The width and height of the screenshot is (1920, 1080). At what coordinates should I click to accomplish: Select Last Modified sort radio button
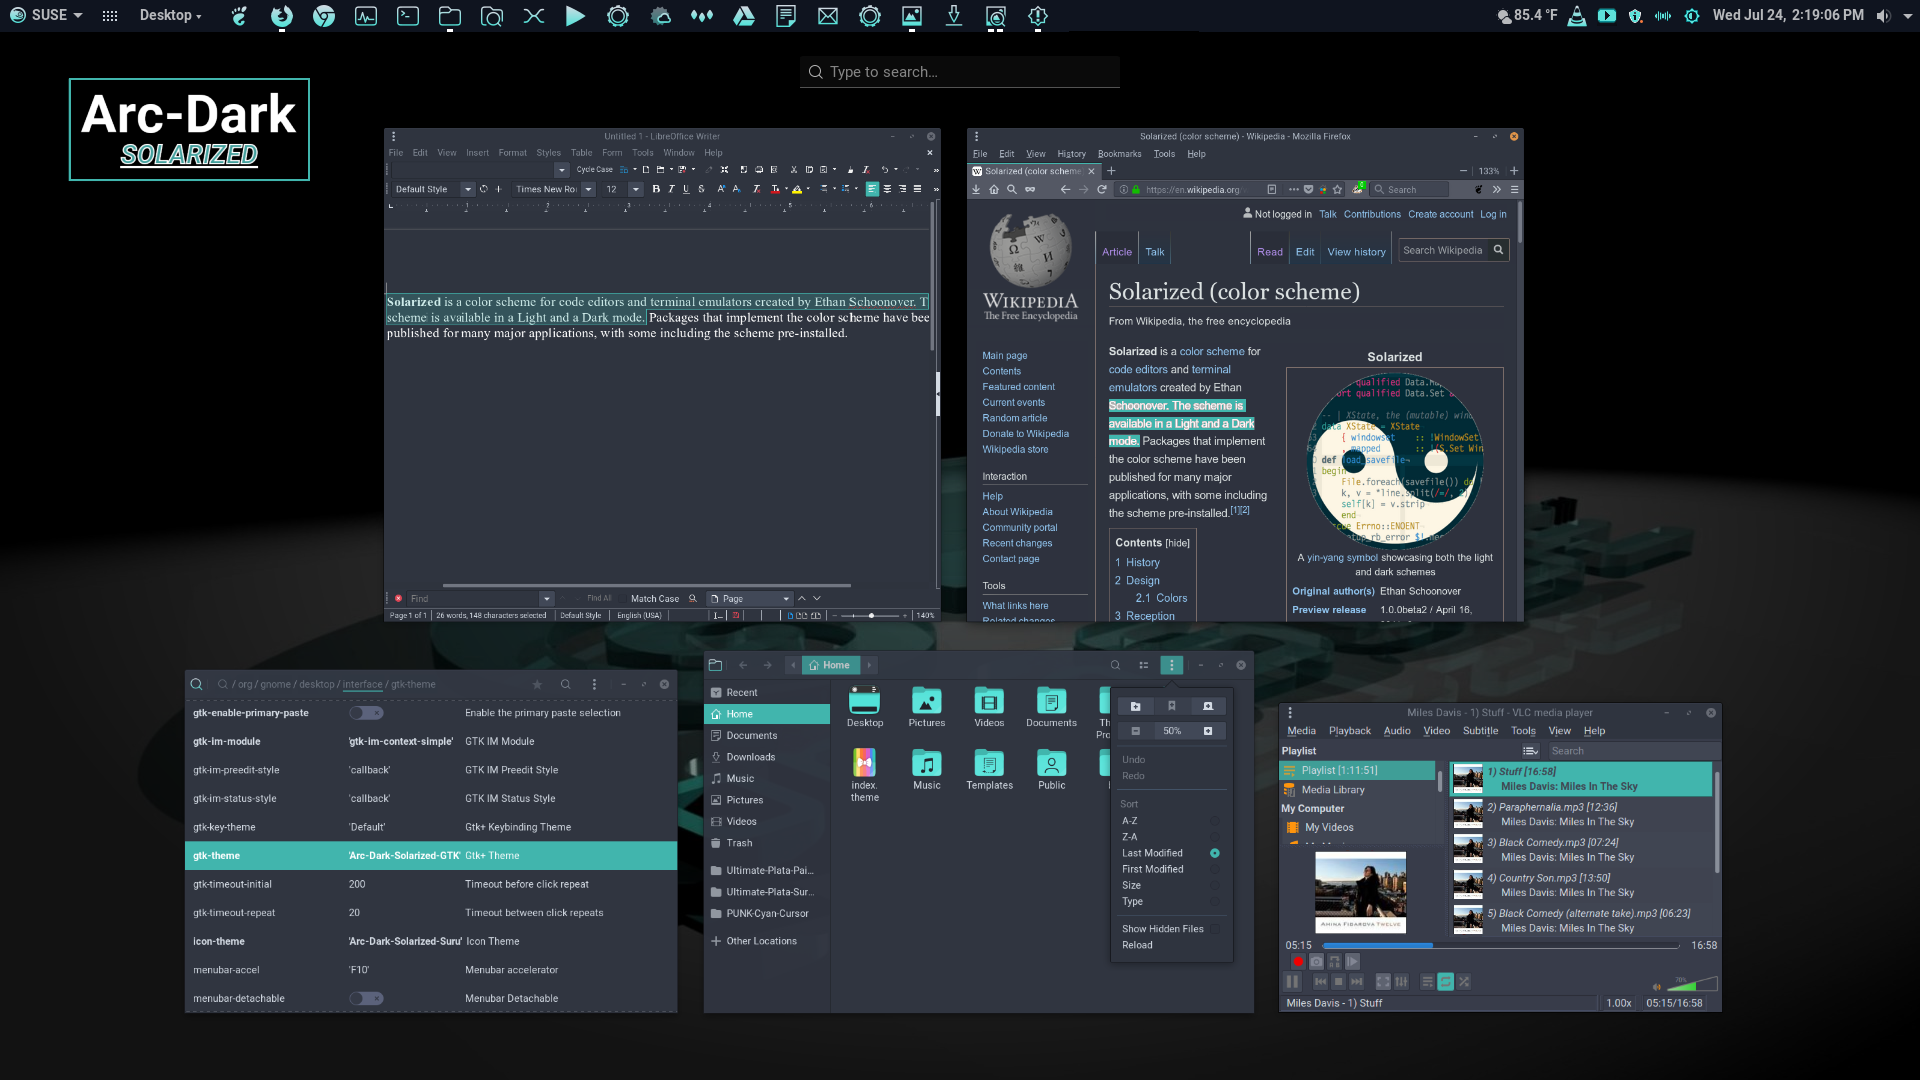1215,853
